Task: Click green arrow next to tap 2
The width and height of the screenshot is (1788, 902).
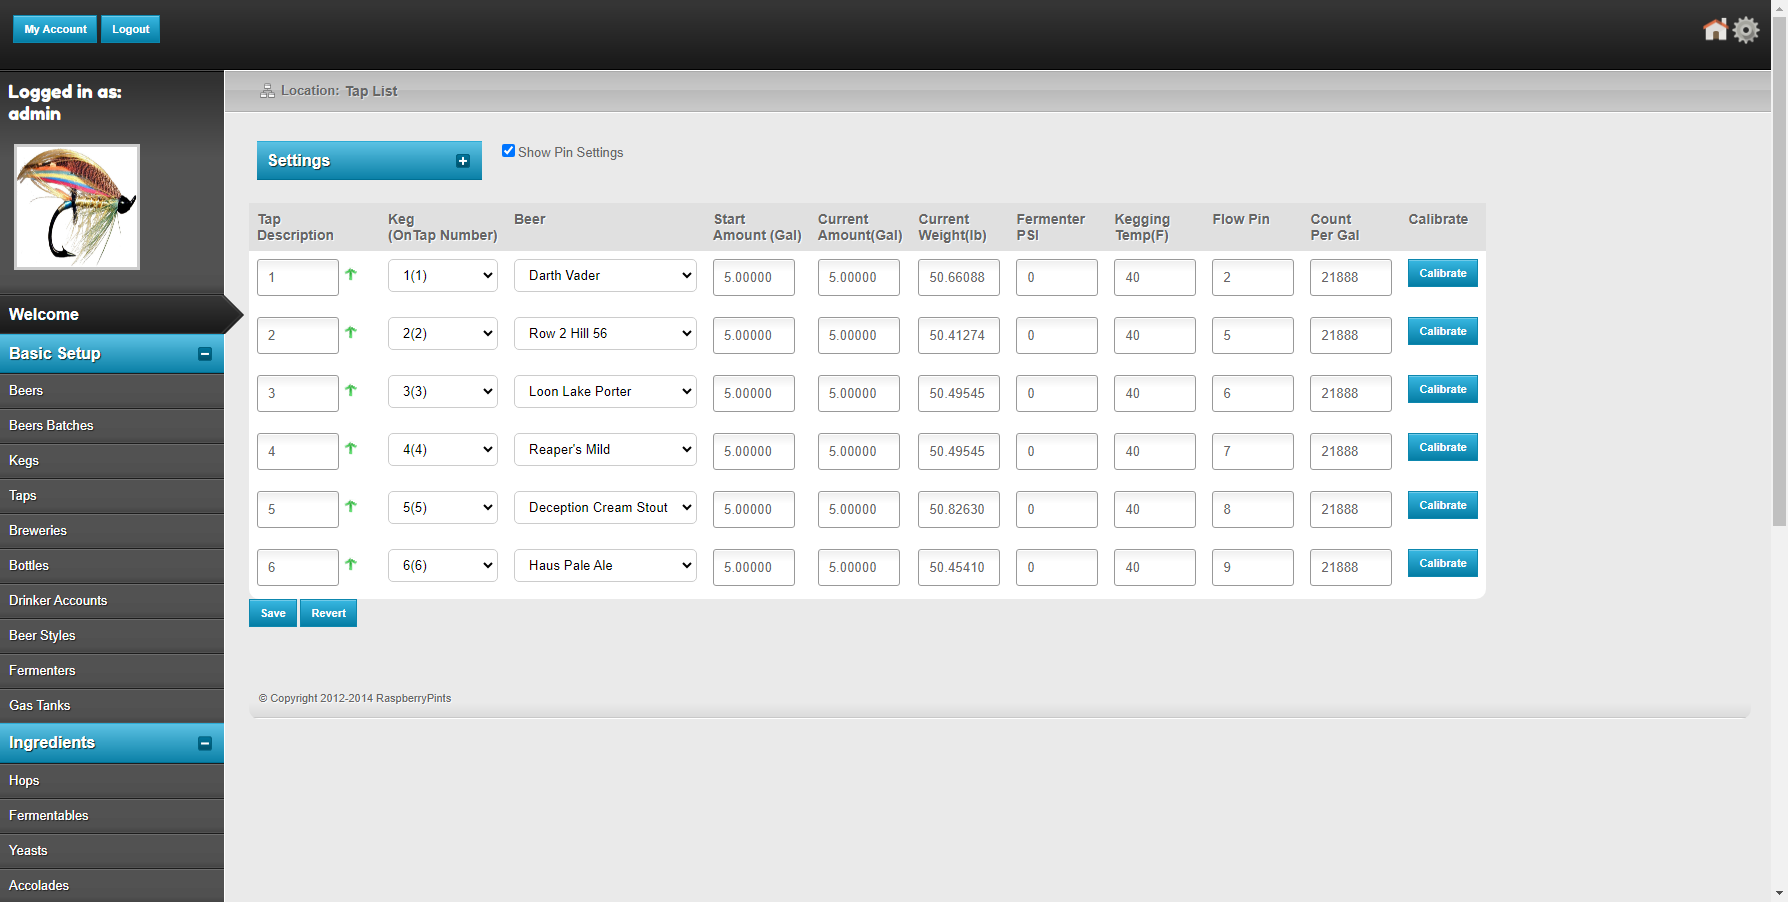Action: coord(351,332)
